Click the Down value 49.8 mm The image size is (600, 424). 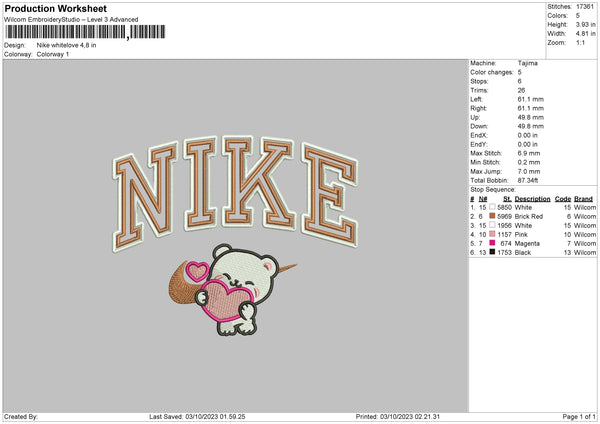[531, 126]
